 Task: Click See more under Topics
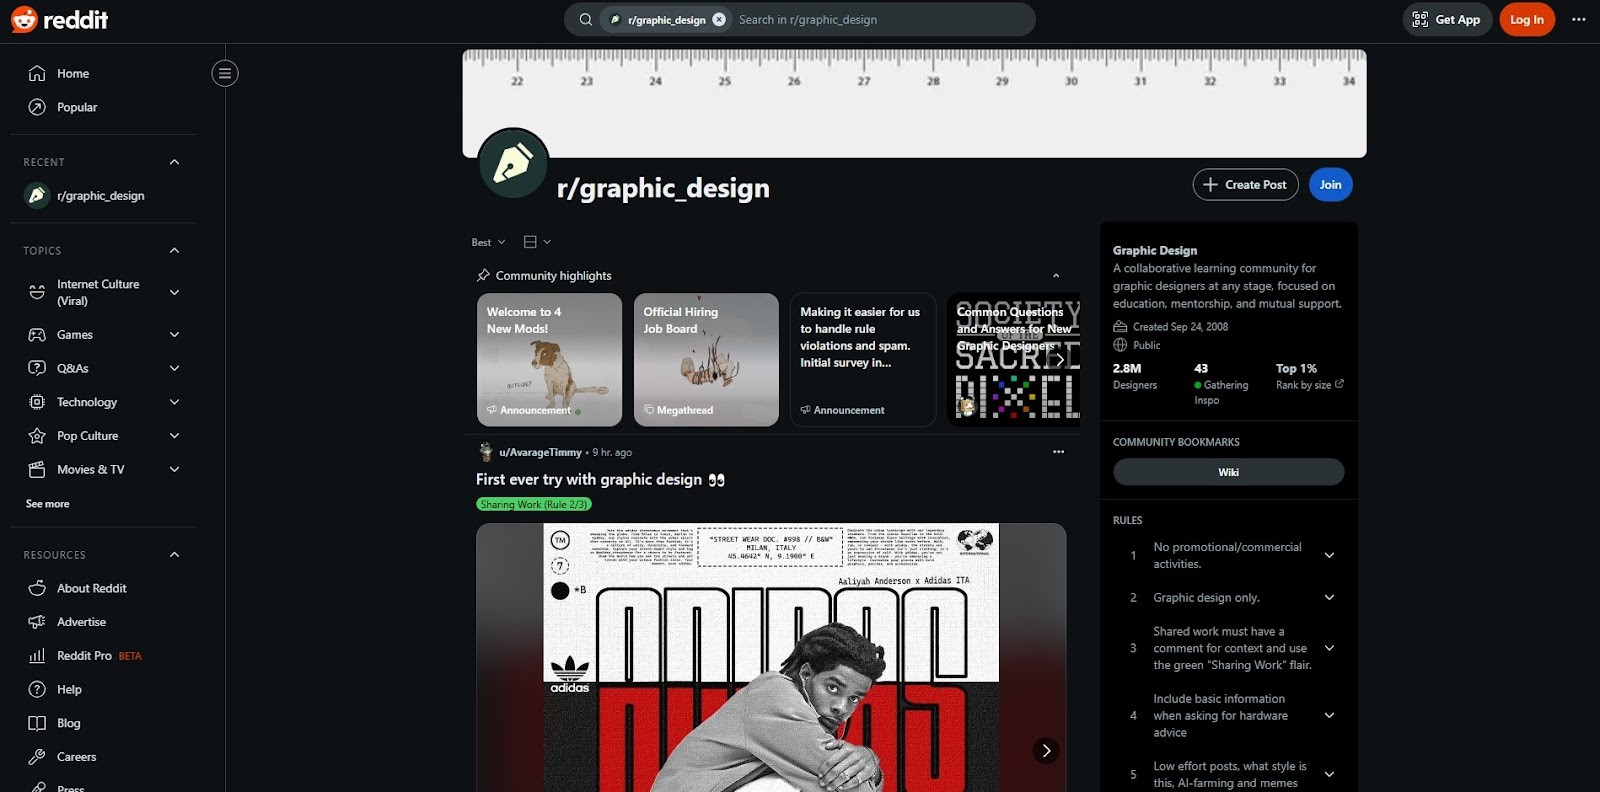coord(48,504)
